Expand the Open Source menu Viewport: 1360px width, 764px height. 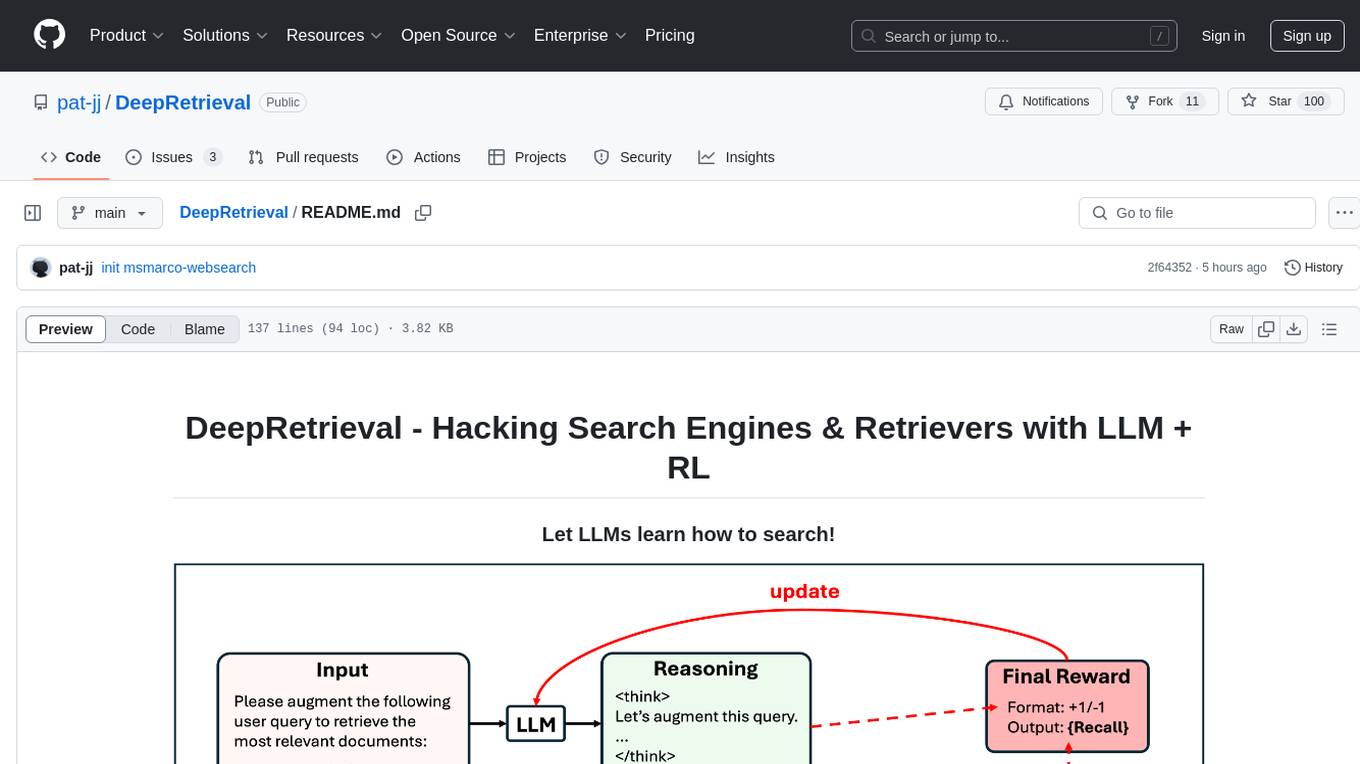458,35
